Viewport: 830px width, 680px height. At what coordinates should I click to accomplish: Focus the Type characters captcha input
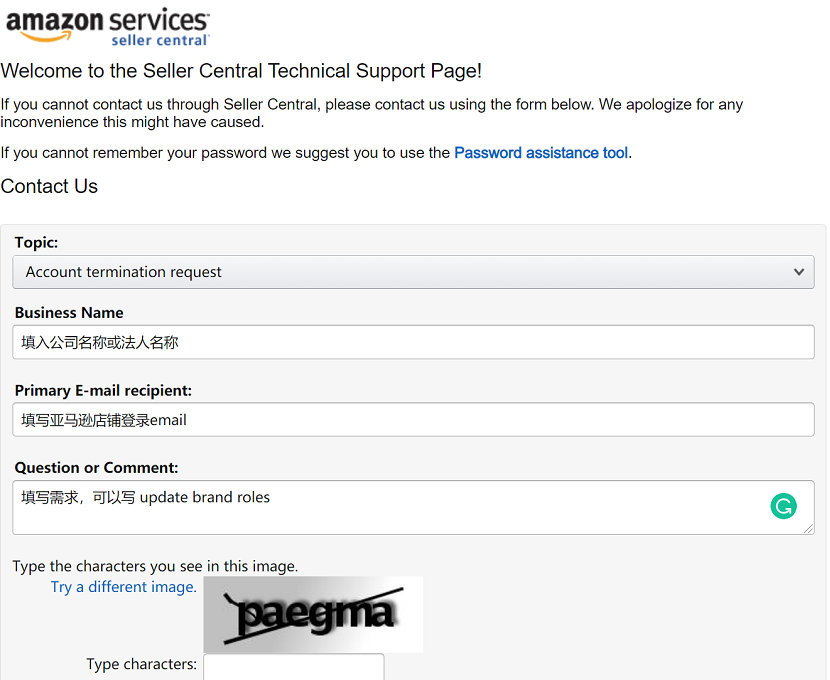(294, 667)
